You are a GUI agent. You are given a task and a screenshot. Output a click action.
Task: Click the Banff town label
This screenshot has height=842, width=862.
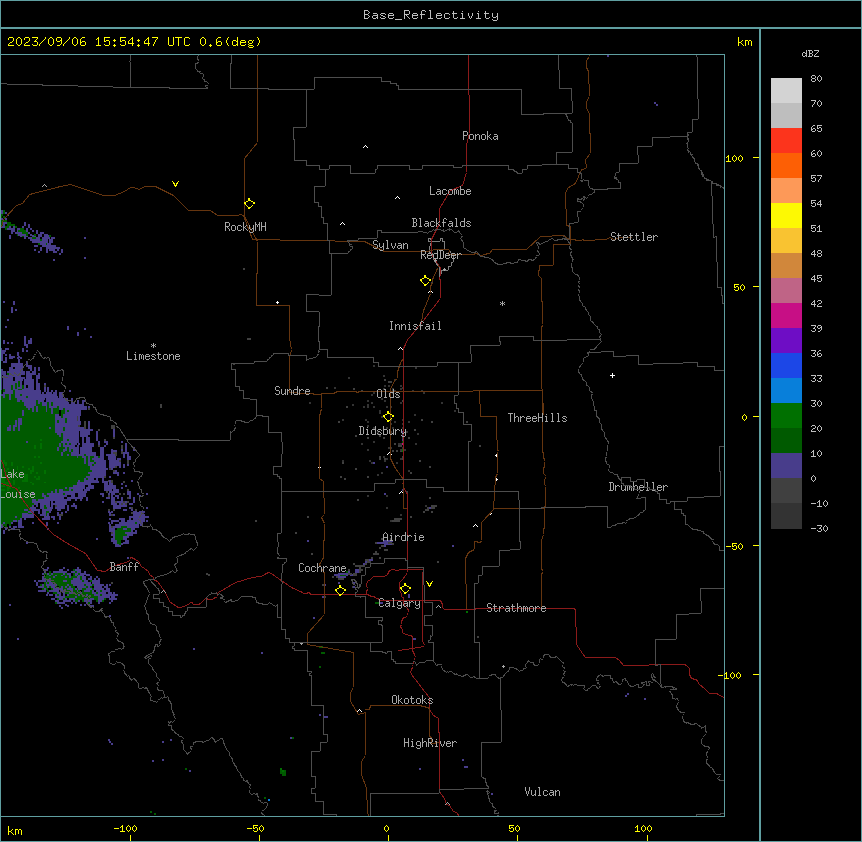[x=124, y=567]
